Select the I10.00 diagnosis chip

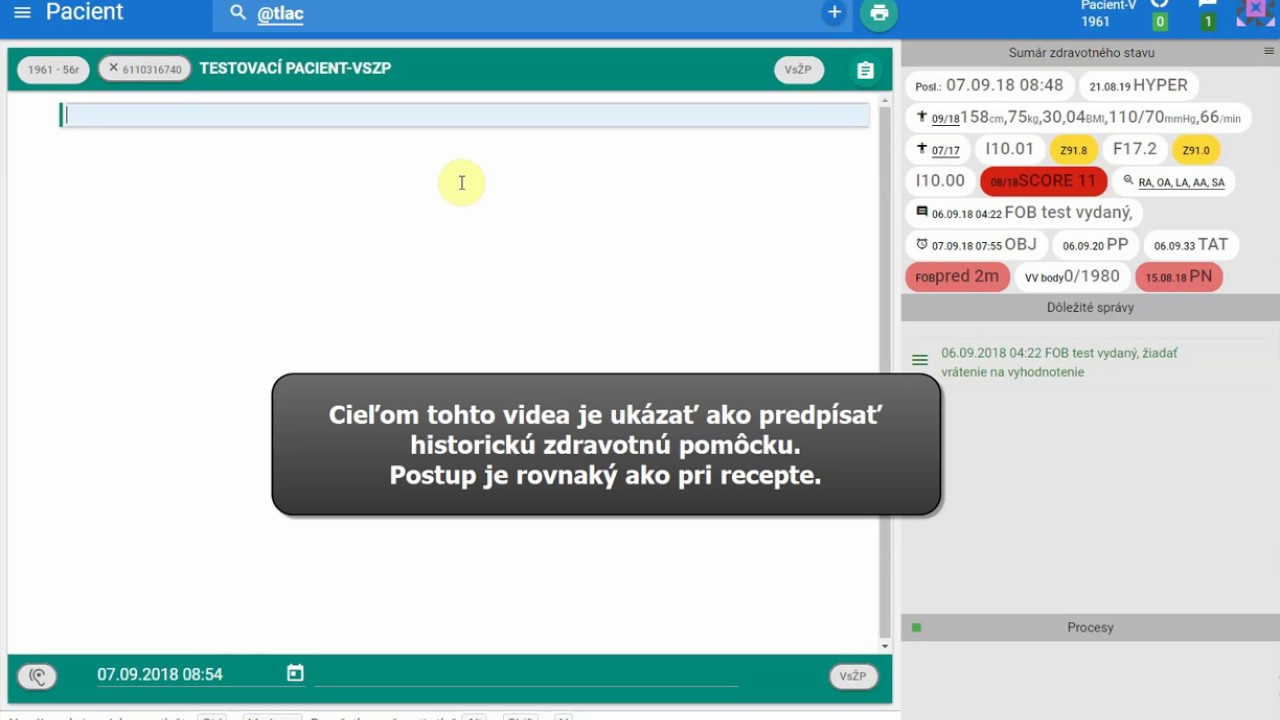coord(940,182)
